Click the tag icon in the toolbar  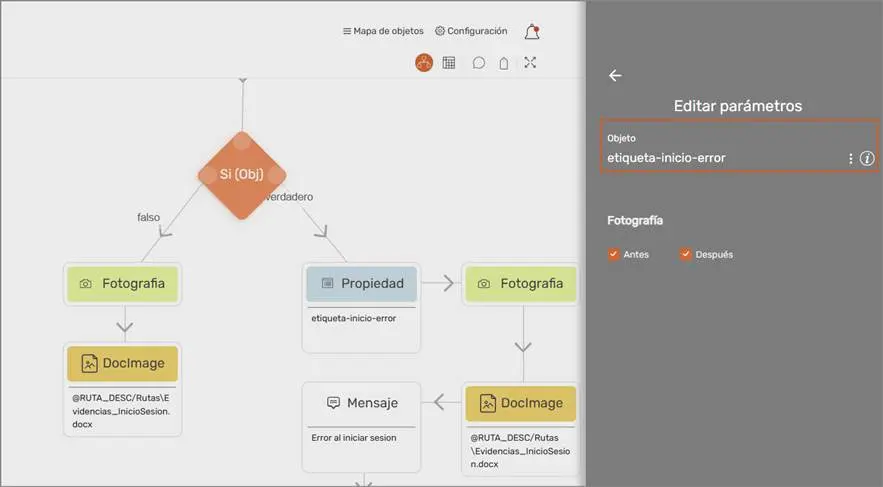click(x=504, y=63)
